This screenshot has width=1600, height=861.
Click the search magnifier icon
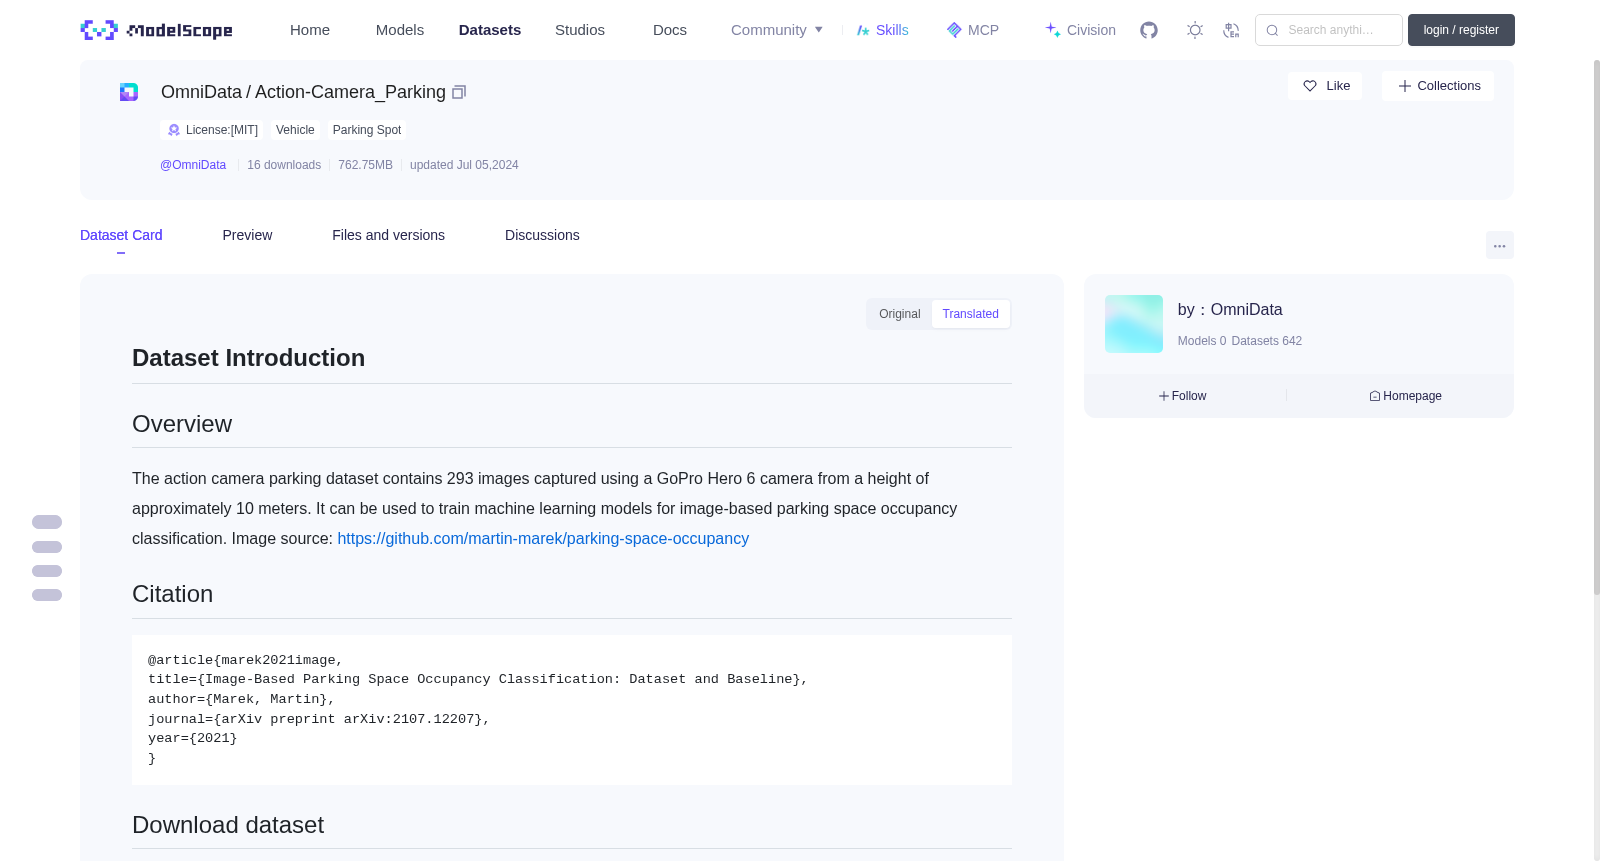coord(1272,30)
